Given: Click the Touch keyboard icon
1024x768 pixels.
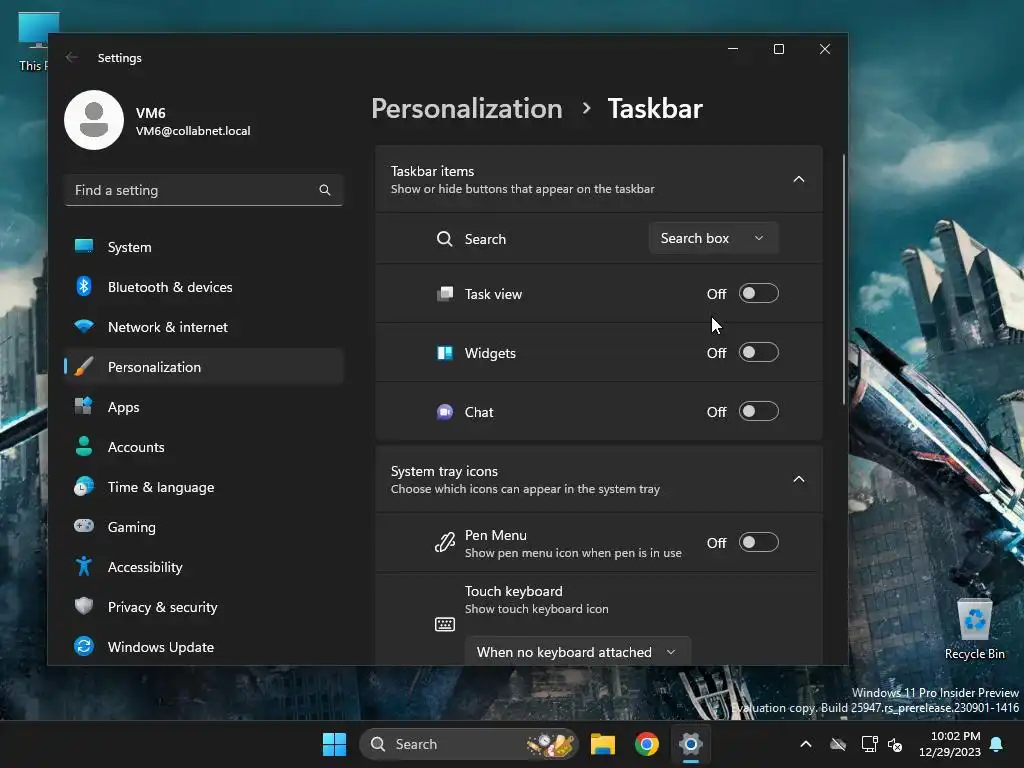Looking at the screenshot, I should (445, 624).
